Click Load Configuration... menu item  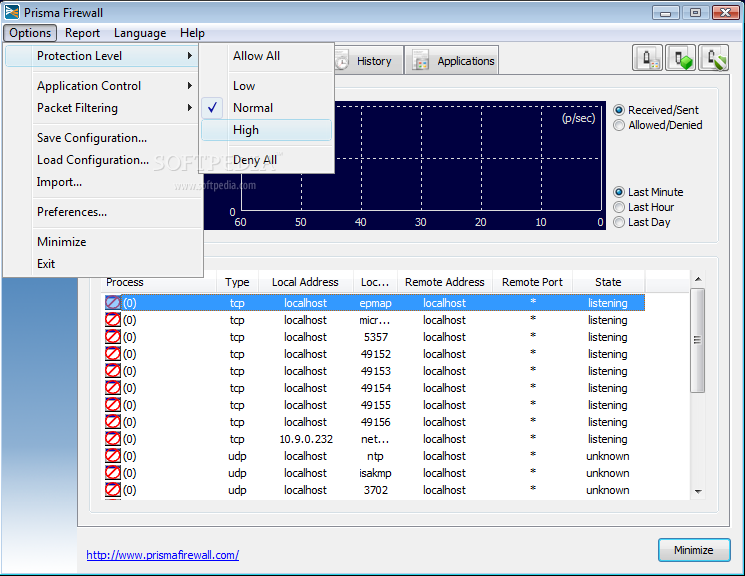pos(102,160)
